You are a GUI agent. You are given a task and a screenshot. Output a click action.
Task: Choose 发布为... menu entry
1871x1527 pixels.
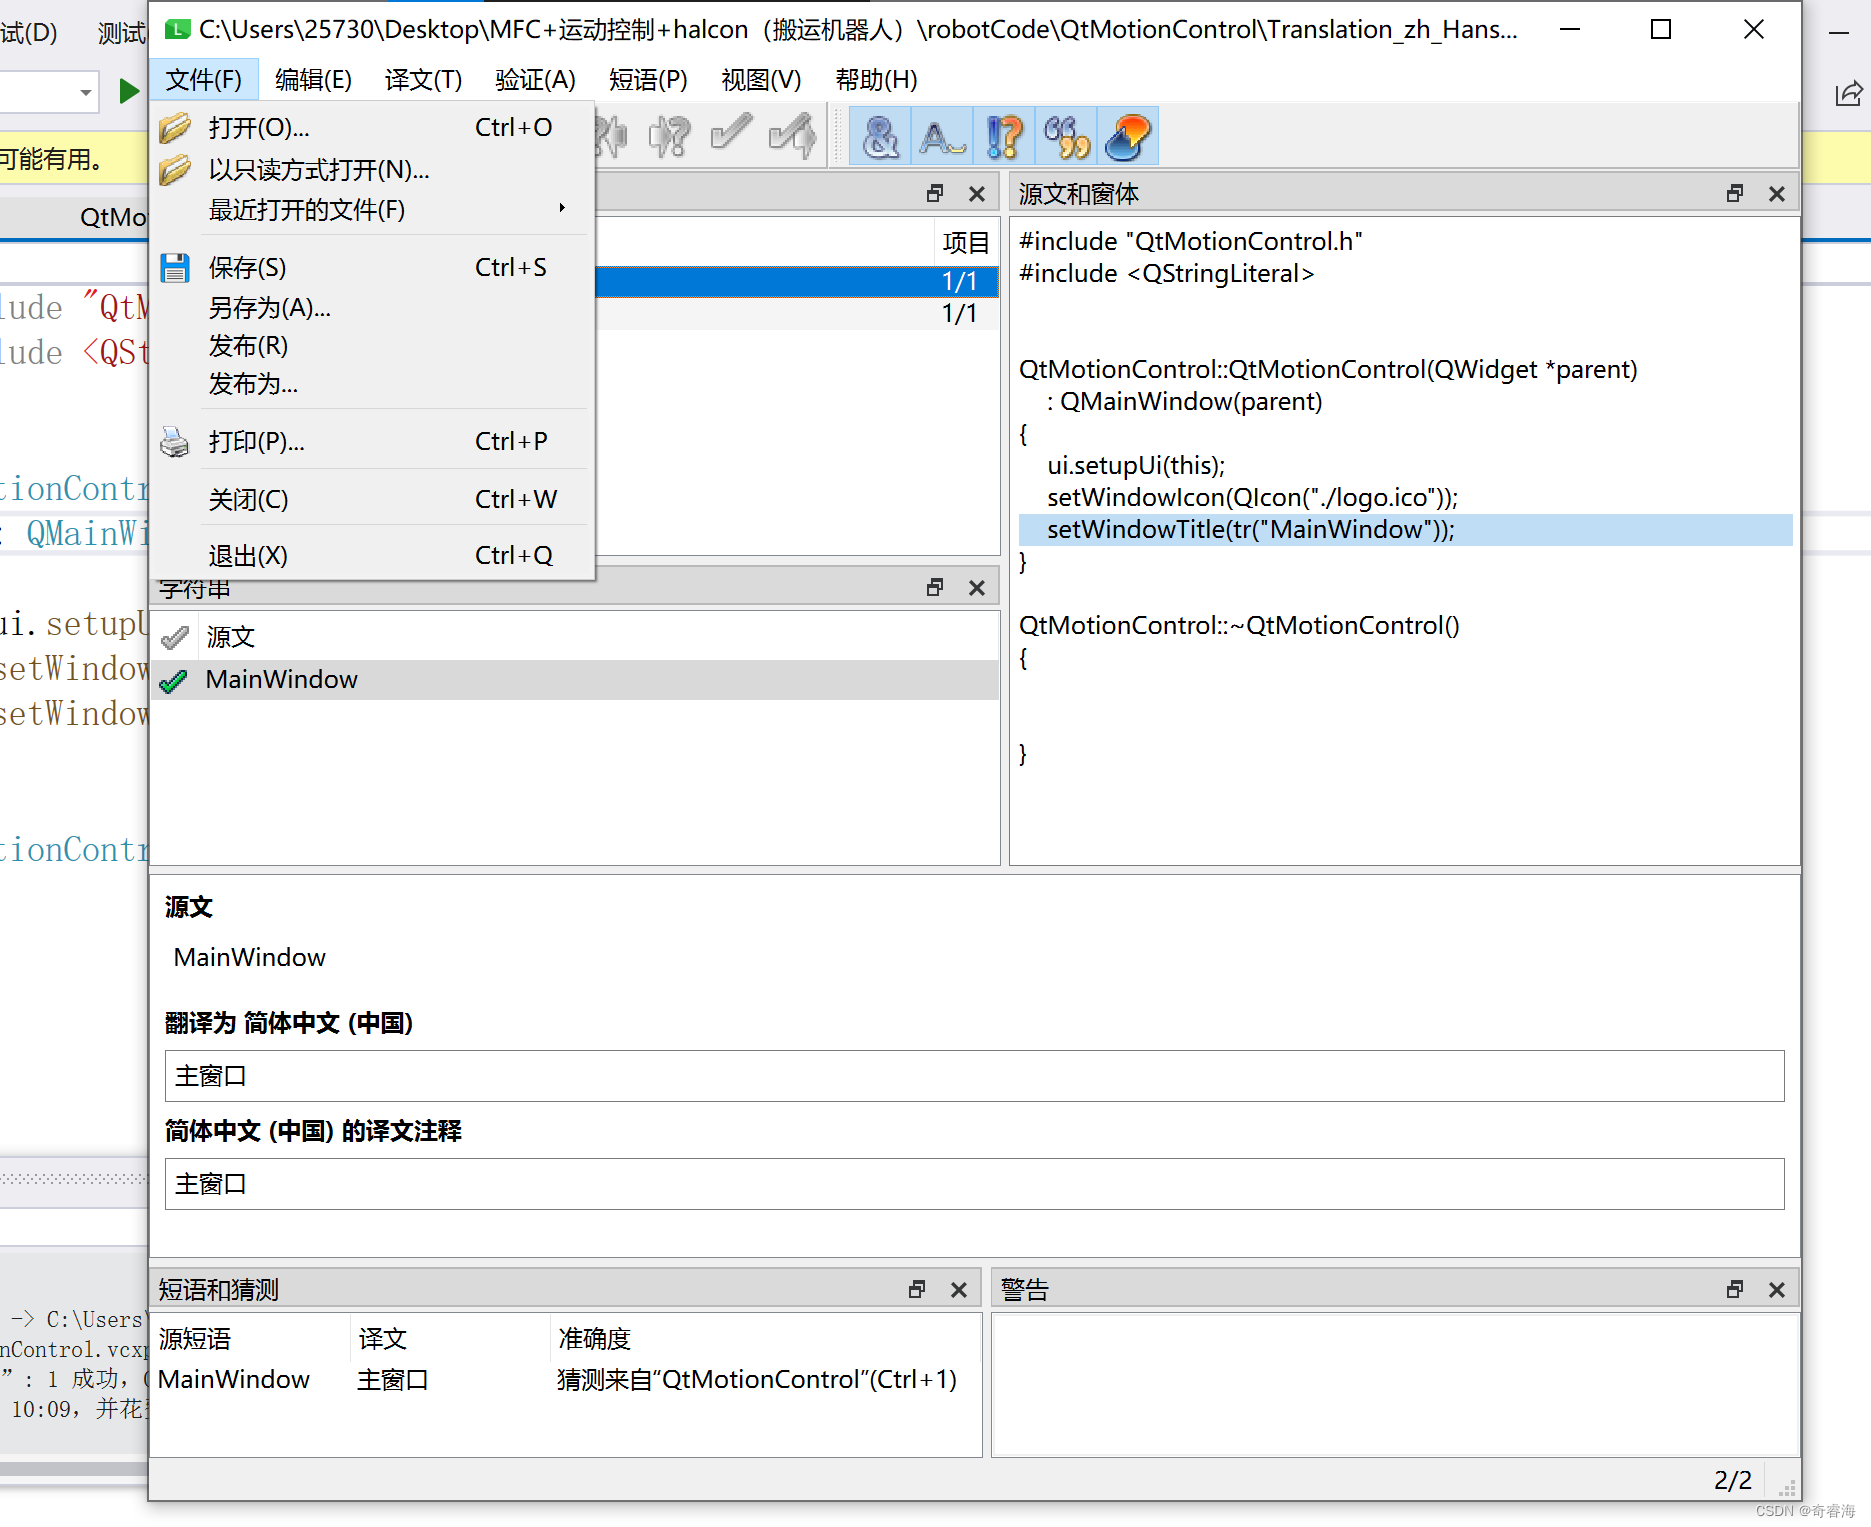point(372,384)
